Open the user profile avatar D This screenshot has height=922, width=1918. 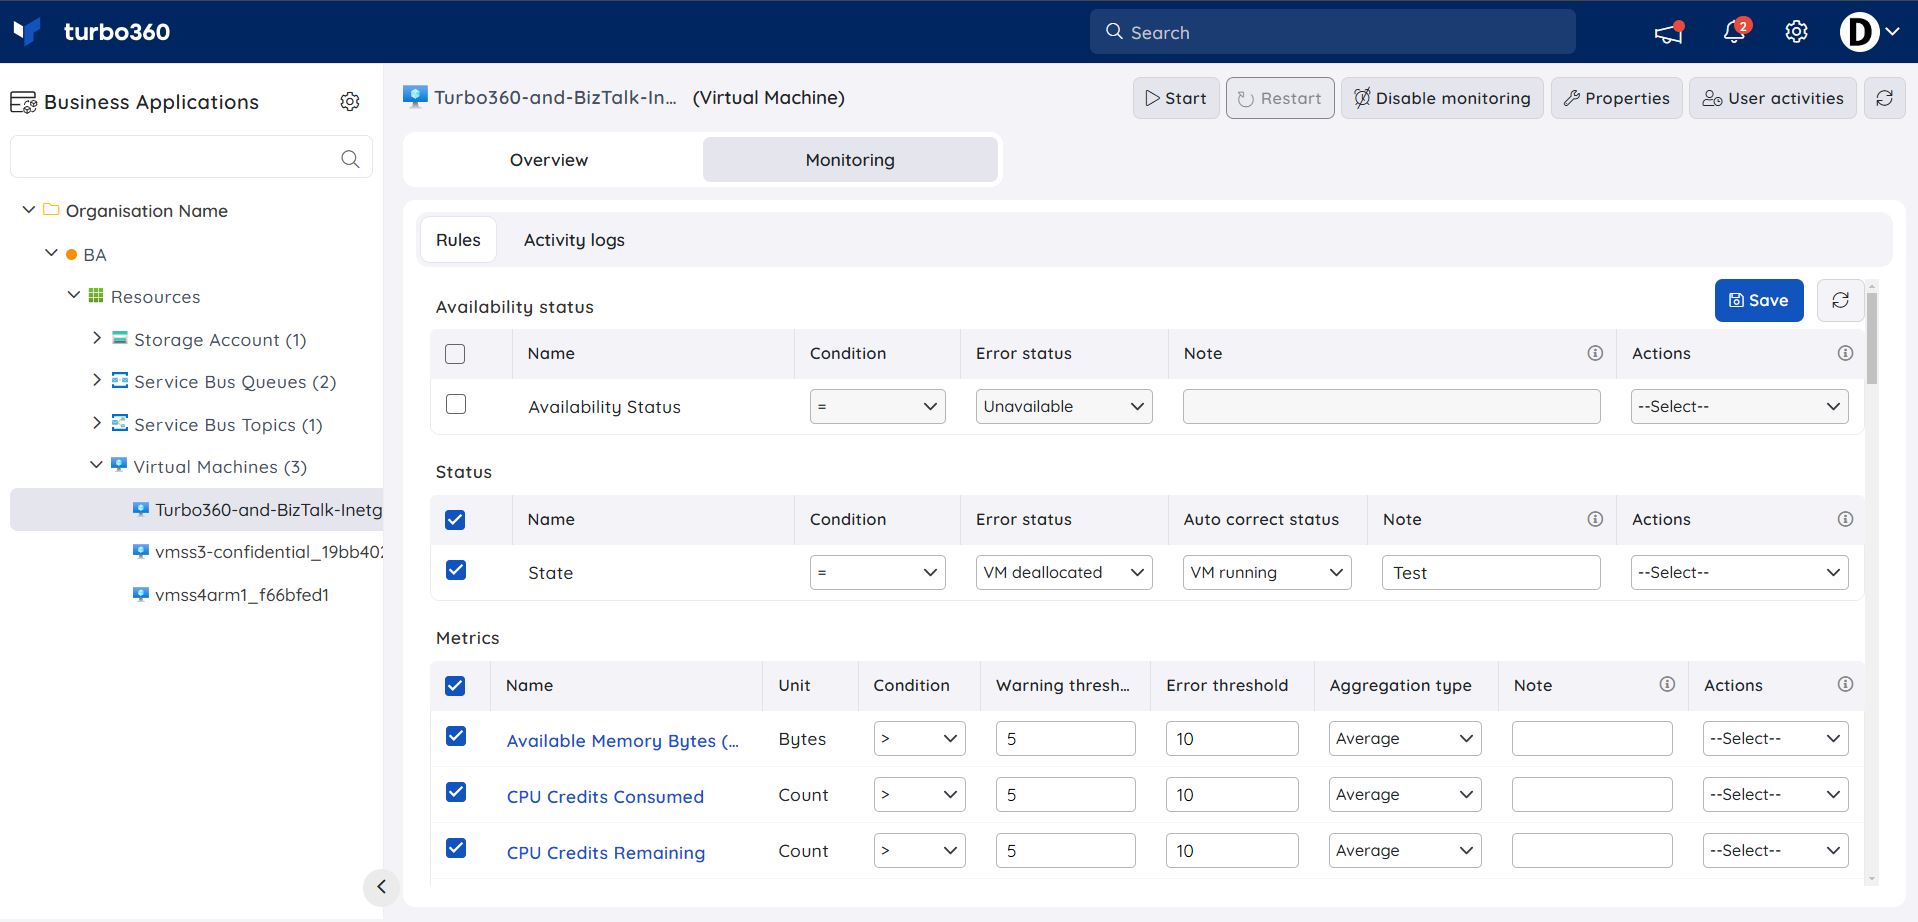coord(1859,32)
